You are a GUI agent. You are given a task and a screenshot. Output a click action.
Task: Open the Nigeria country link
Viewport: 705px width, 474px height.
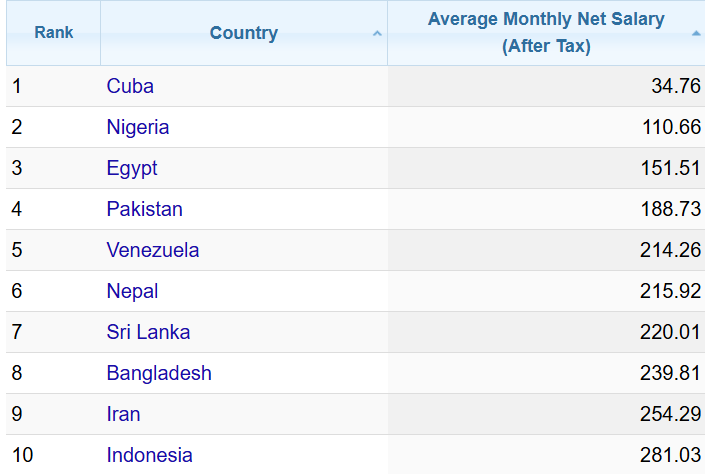[x=138, y=127]
